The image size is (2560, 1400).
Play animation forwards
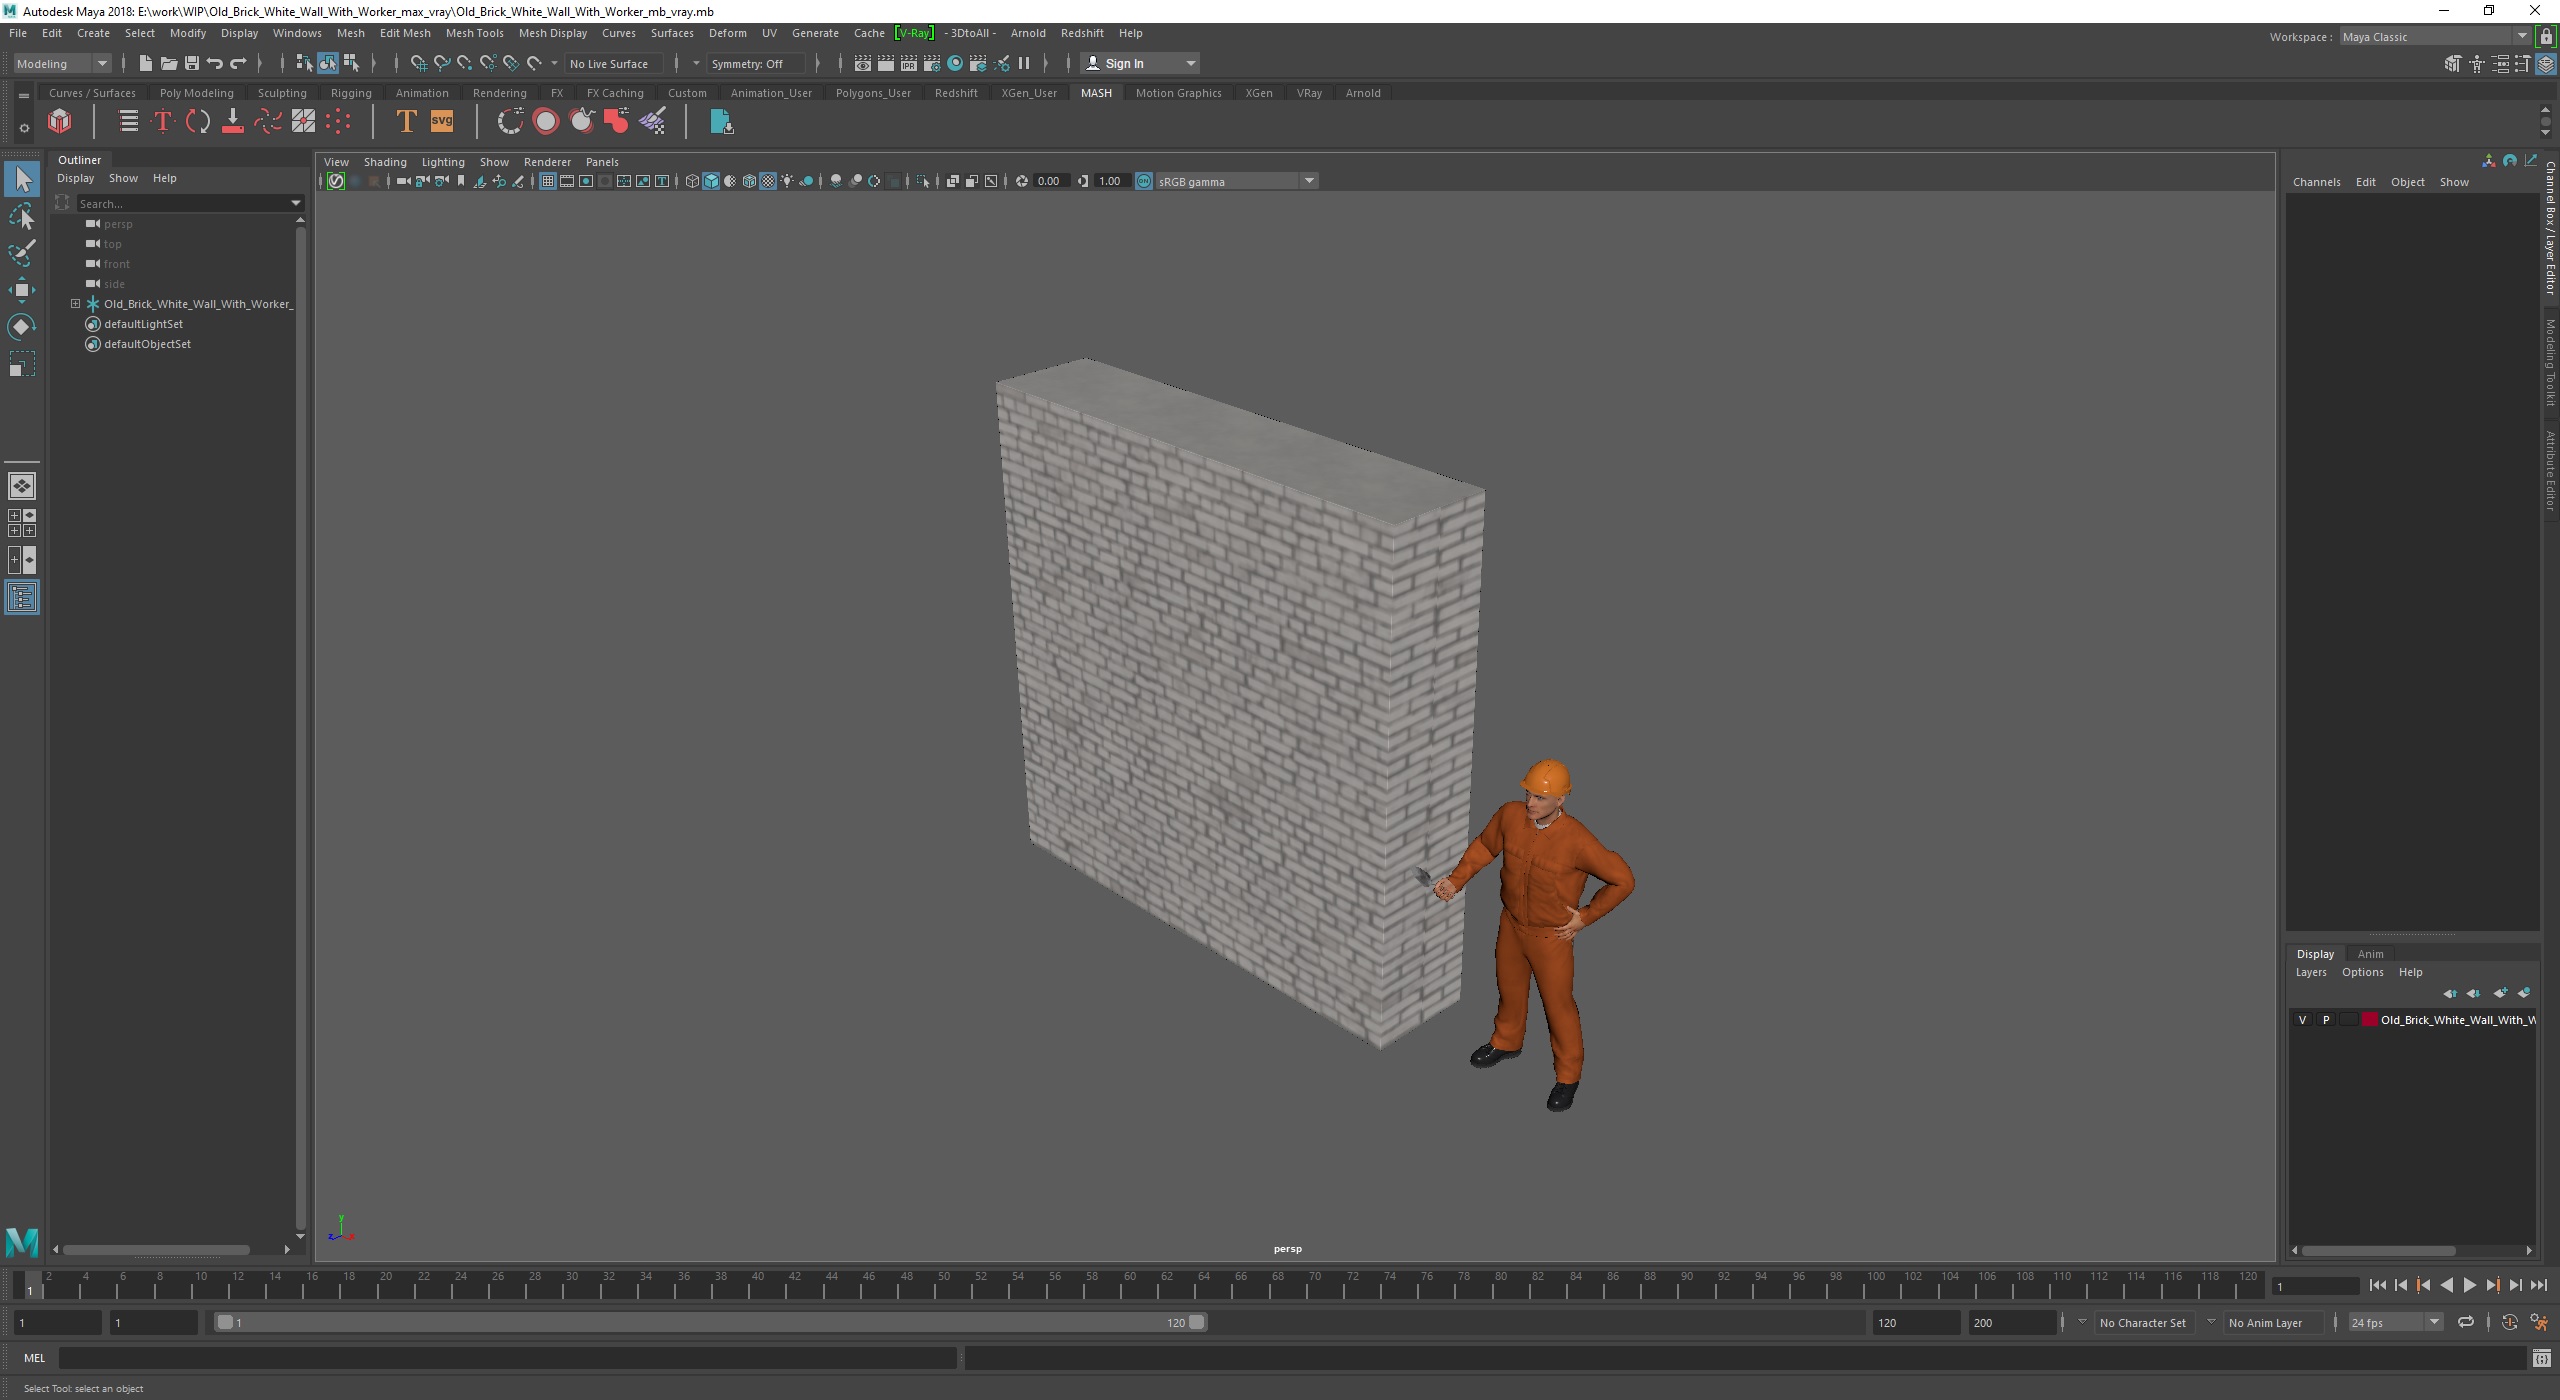click(x=2470, y=1286)
